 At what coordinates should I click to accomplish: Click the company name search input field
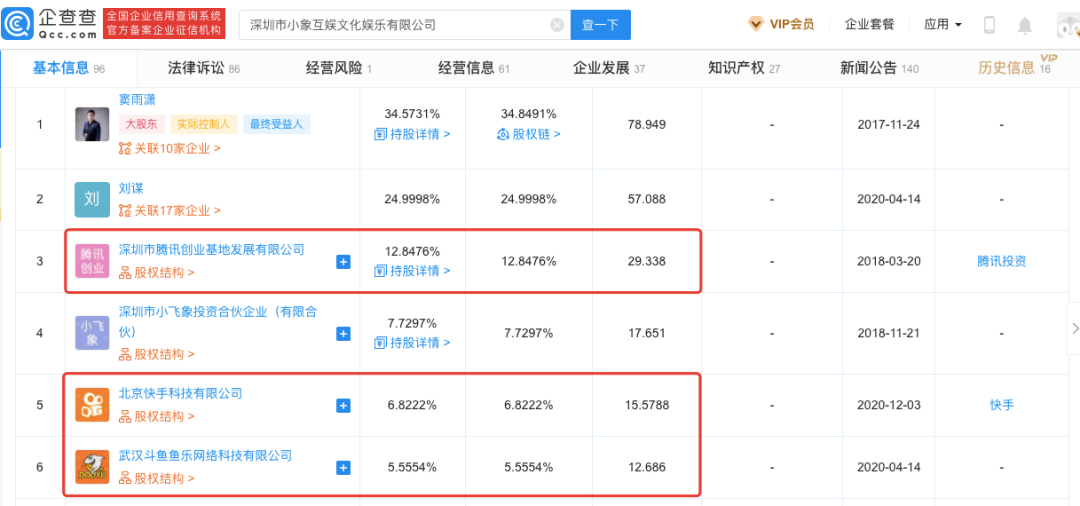point(395,25)
